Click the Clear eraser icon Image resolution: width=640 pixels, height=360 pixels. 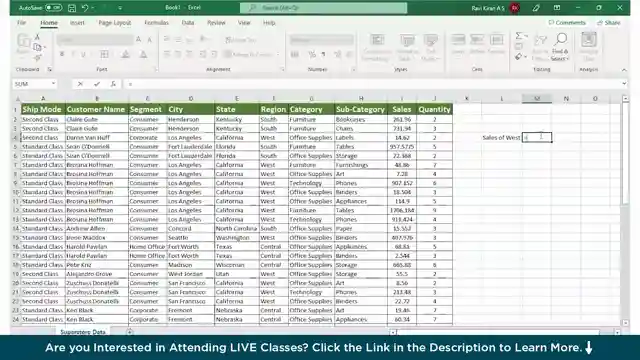(x=518, y=57)
